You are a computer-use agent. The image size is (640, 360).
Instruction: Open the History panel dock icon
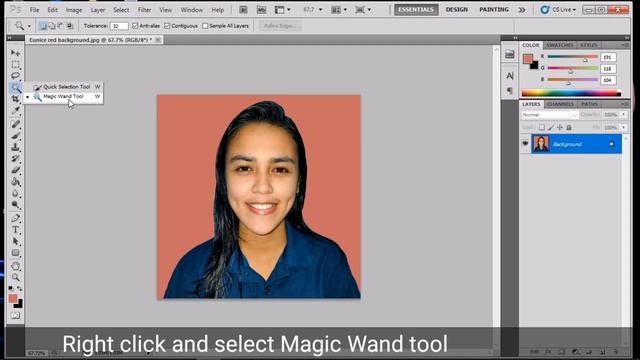tap(510, 54)
